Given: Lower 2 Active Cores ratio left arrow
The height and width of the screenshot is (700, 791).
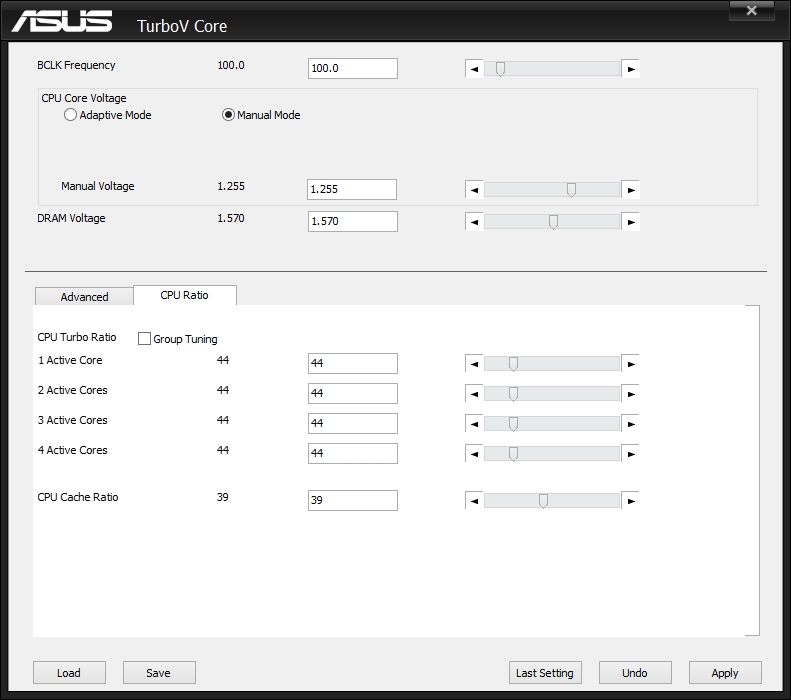Looking at the screenshot, I should pyautogui.click(x=474, y=394).
